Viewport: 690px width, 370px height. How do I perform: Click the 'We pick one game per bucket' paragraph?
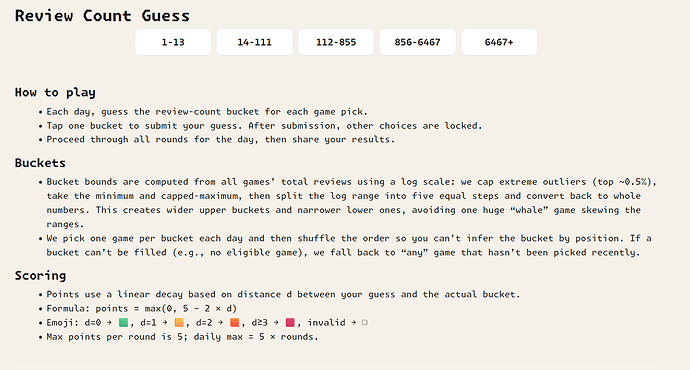pos(349,245)
